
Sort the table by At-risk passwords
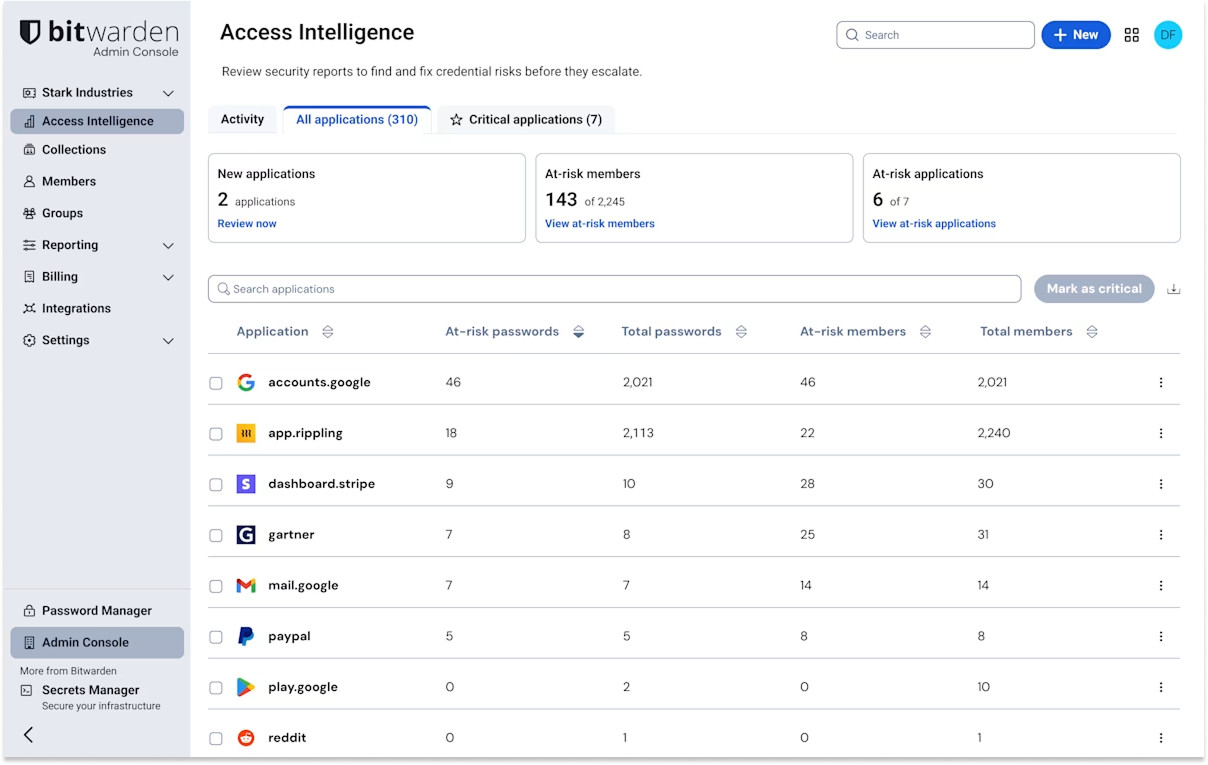[578, 331]
